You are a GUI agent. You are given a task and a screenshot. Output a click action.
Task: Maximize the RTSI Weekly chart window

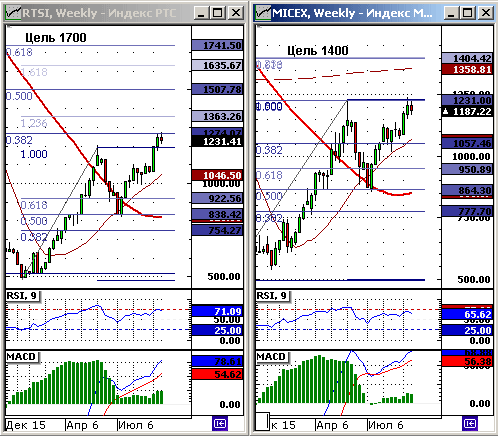pyautogui.click(x=218, y=13)
